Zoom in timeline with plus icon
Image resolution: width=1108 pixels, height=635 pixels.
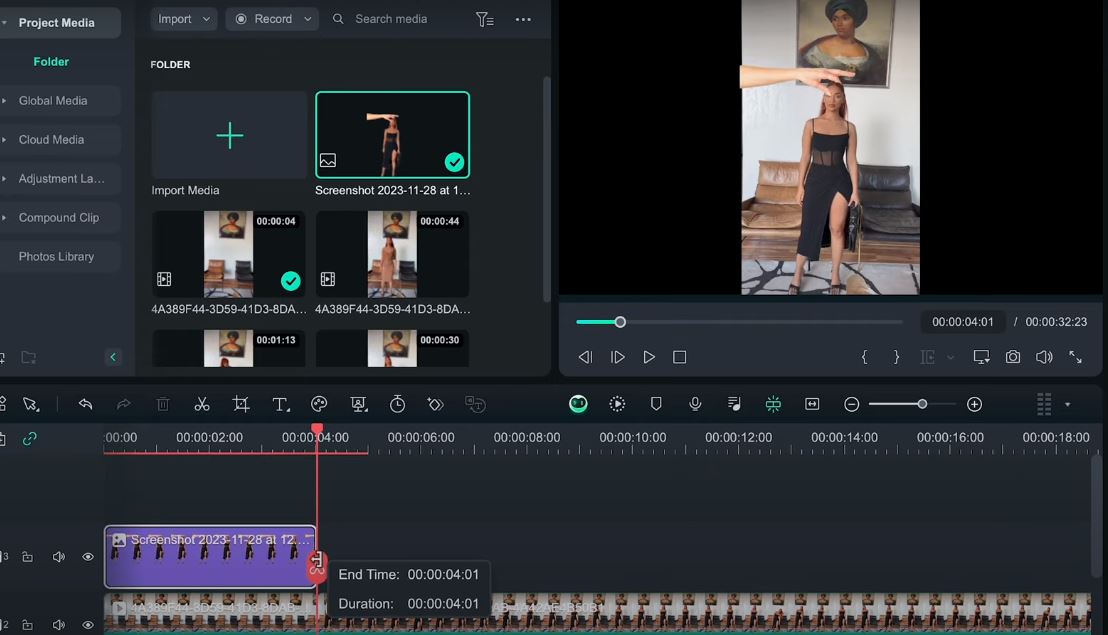click(974, 404)
